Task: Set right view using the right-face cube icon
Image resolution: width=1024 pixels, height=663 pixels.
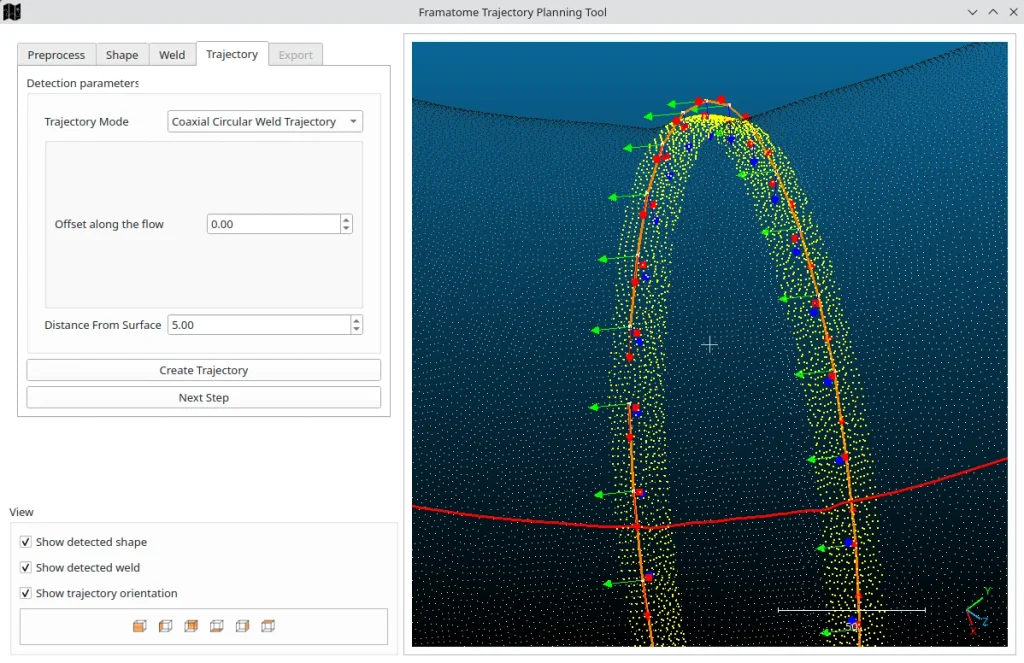Action: [x=242, y=626]
